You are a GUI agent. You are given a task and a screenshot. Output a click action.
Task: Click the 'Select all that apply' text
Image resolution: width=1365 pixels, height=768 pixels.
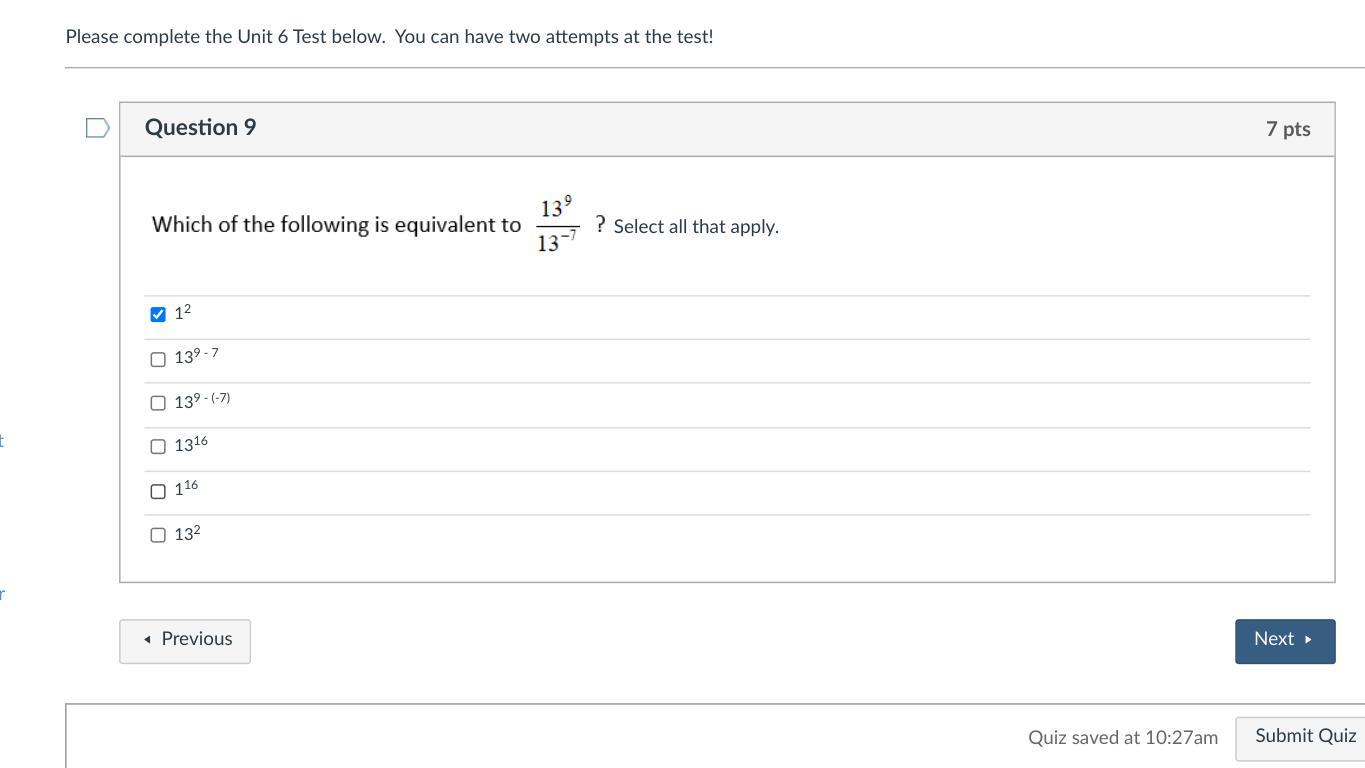pos(696,227)
